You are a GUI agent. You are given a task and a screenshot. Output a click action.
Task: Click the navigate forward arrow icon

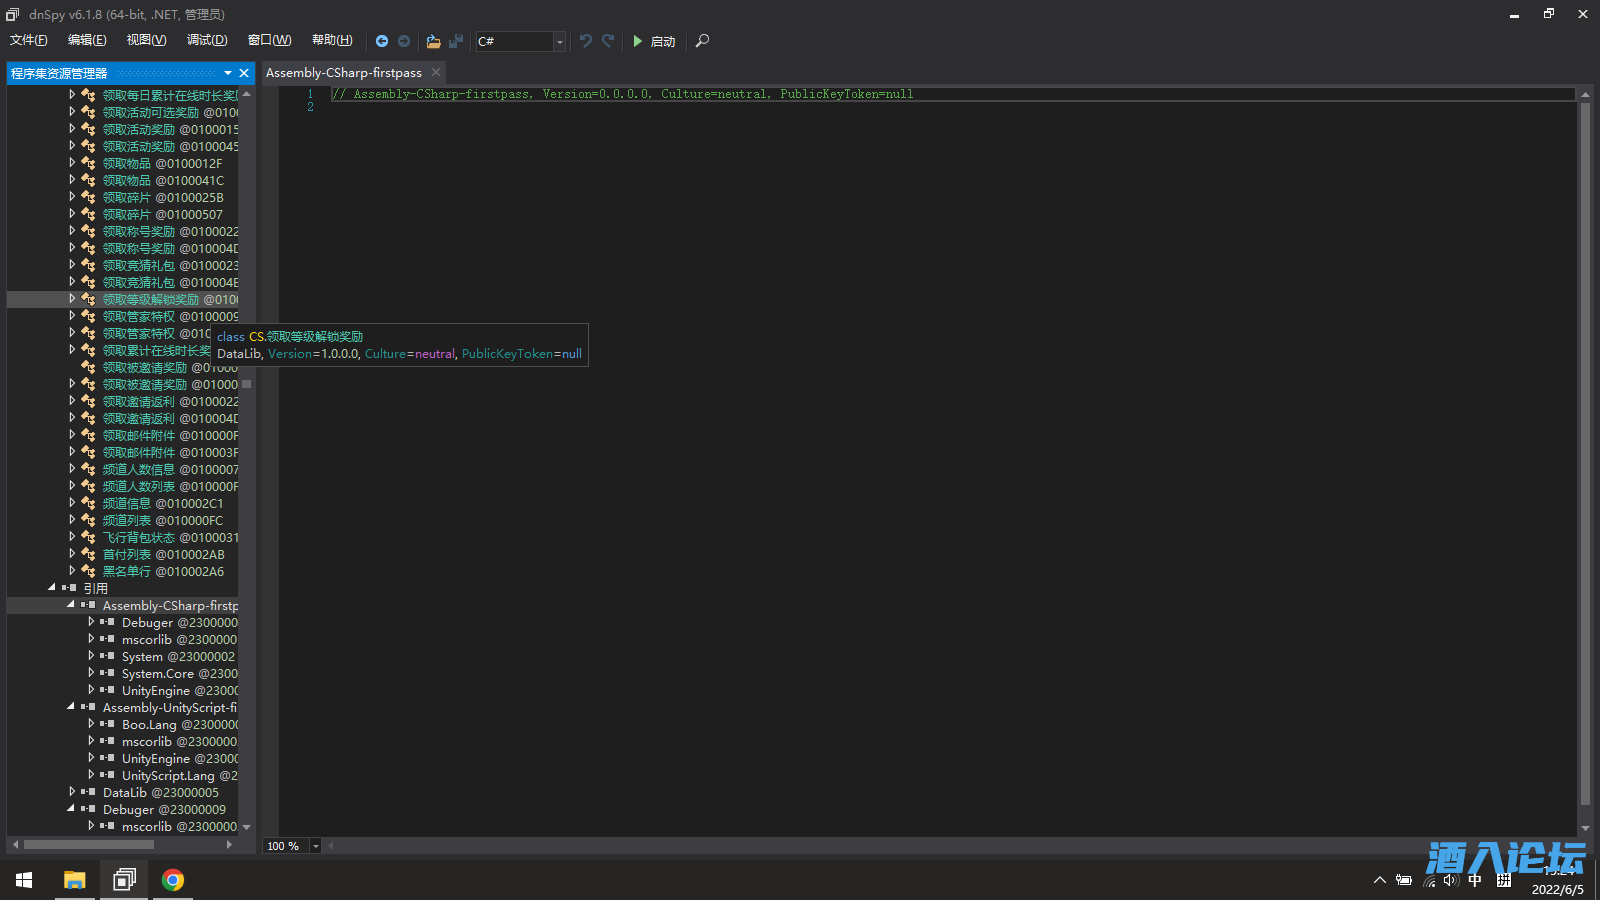tap(404, 41)
